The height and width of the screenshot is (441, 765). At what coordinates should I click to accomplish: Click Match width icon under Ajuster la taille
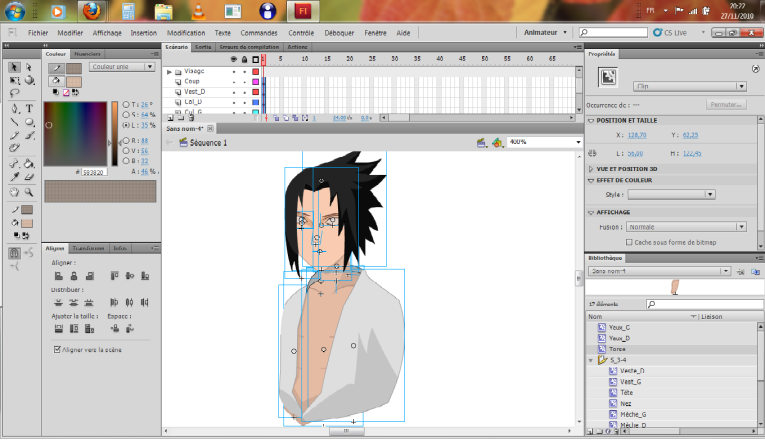click(59, 329)
